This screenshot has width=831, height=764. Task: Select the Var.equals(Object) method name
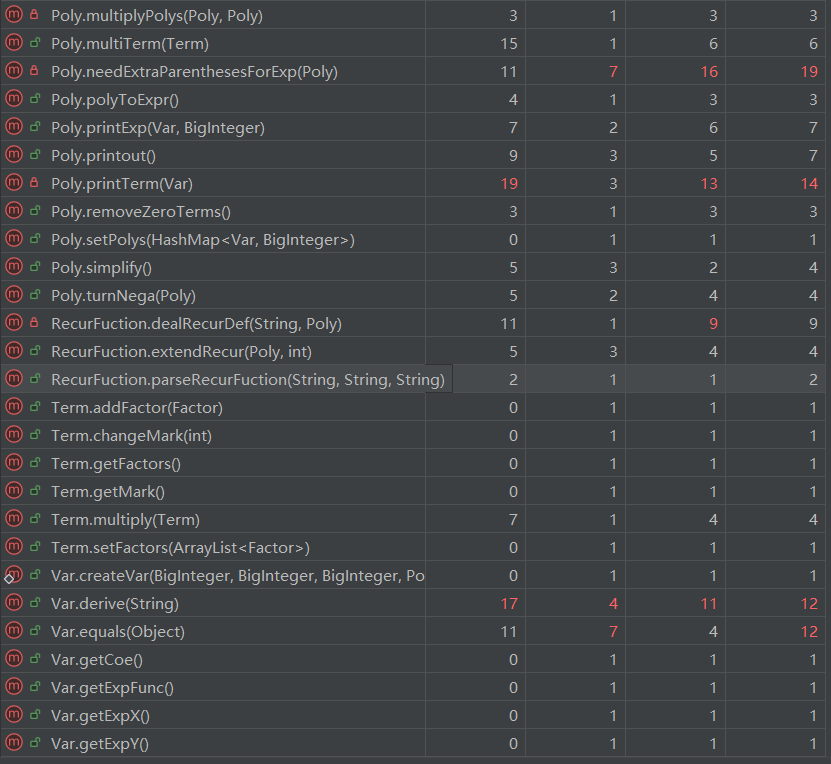118,632
